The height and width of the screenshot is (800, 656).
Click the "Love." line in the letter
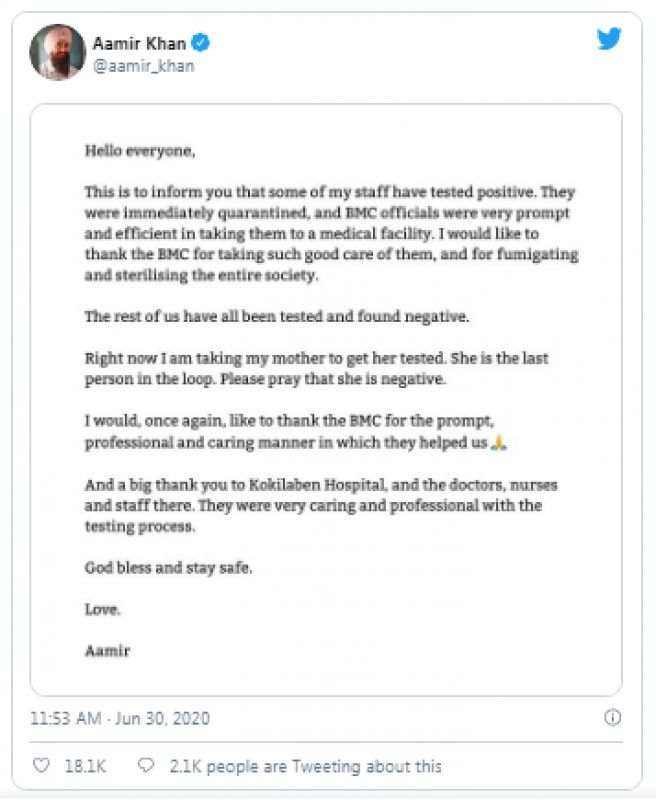[x=102, y=609]
